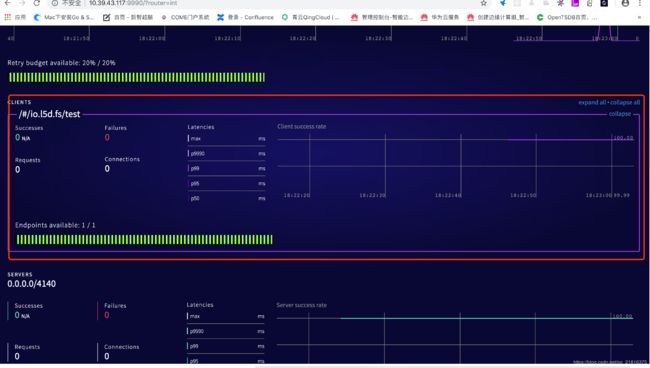Reload the current browser page
The image size is (650, 368).
coord(36,3)
